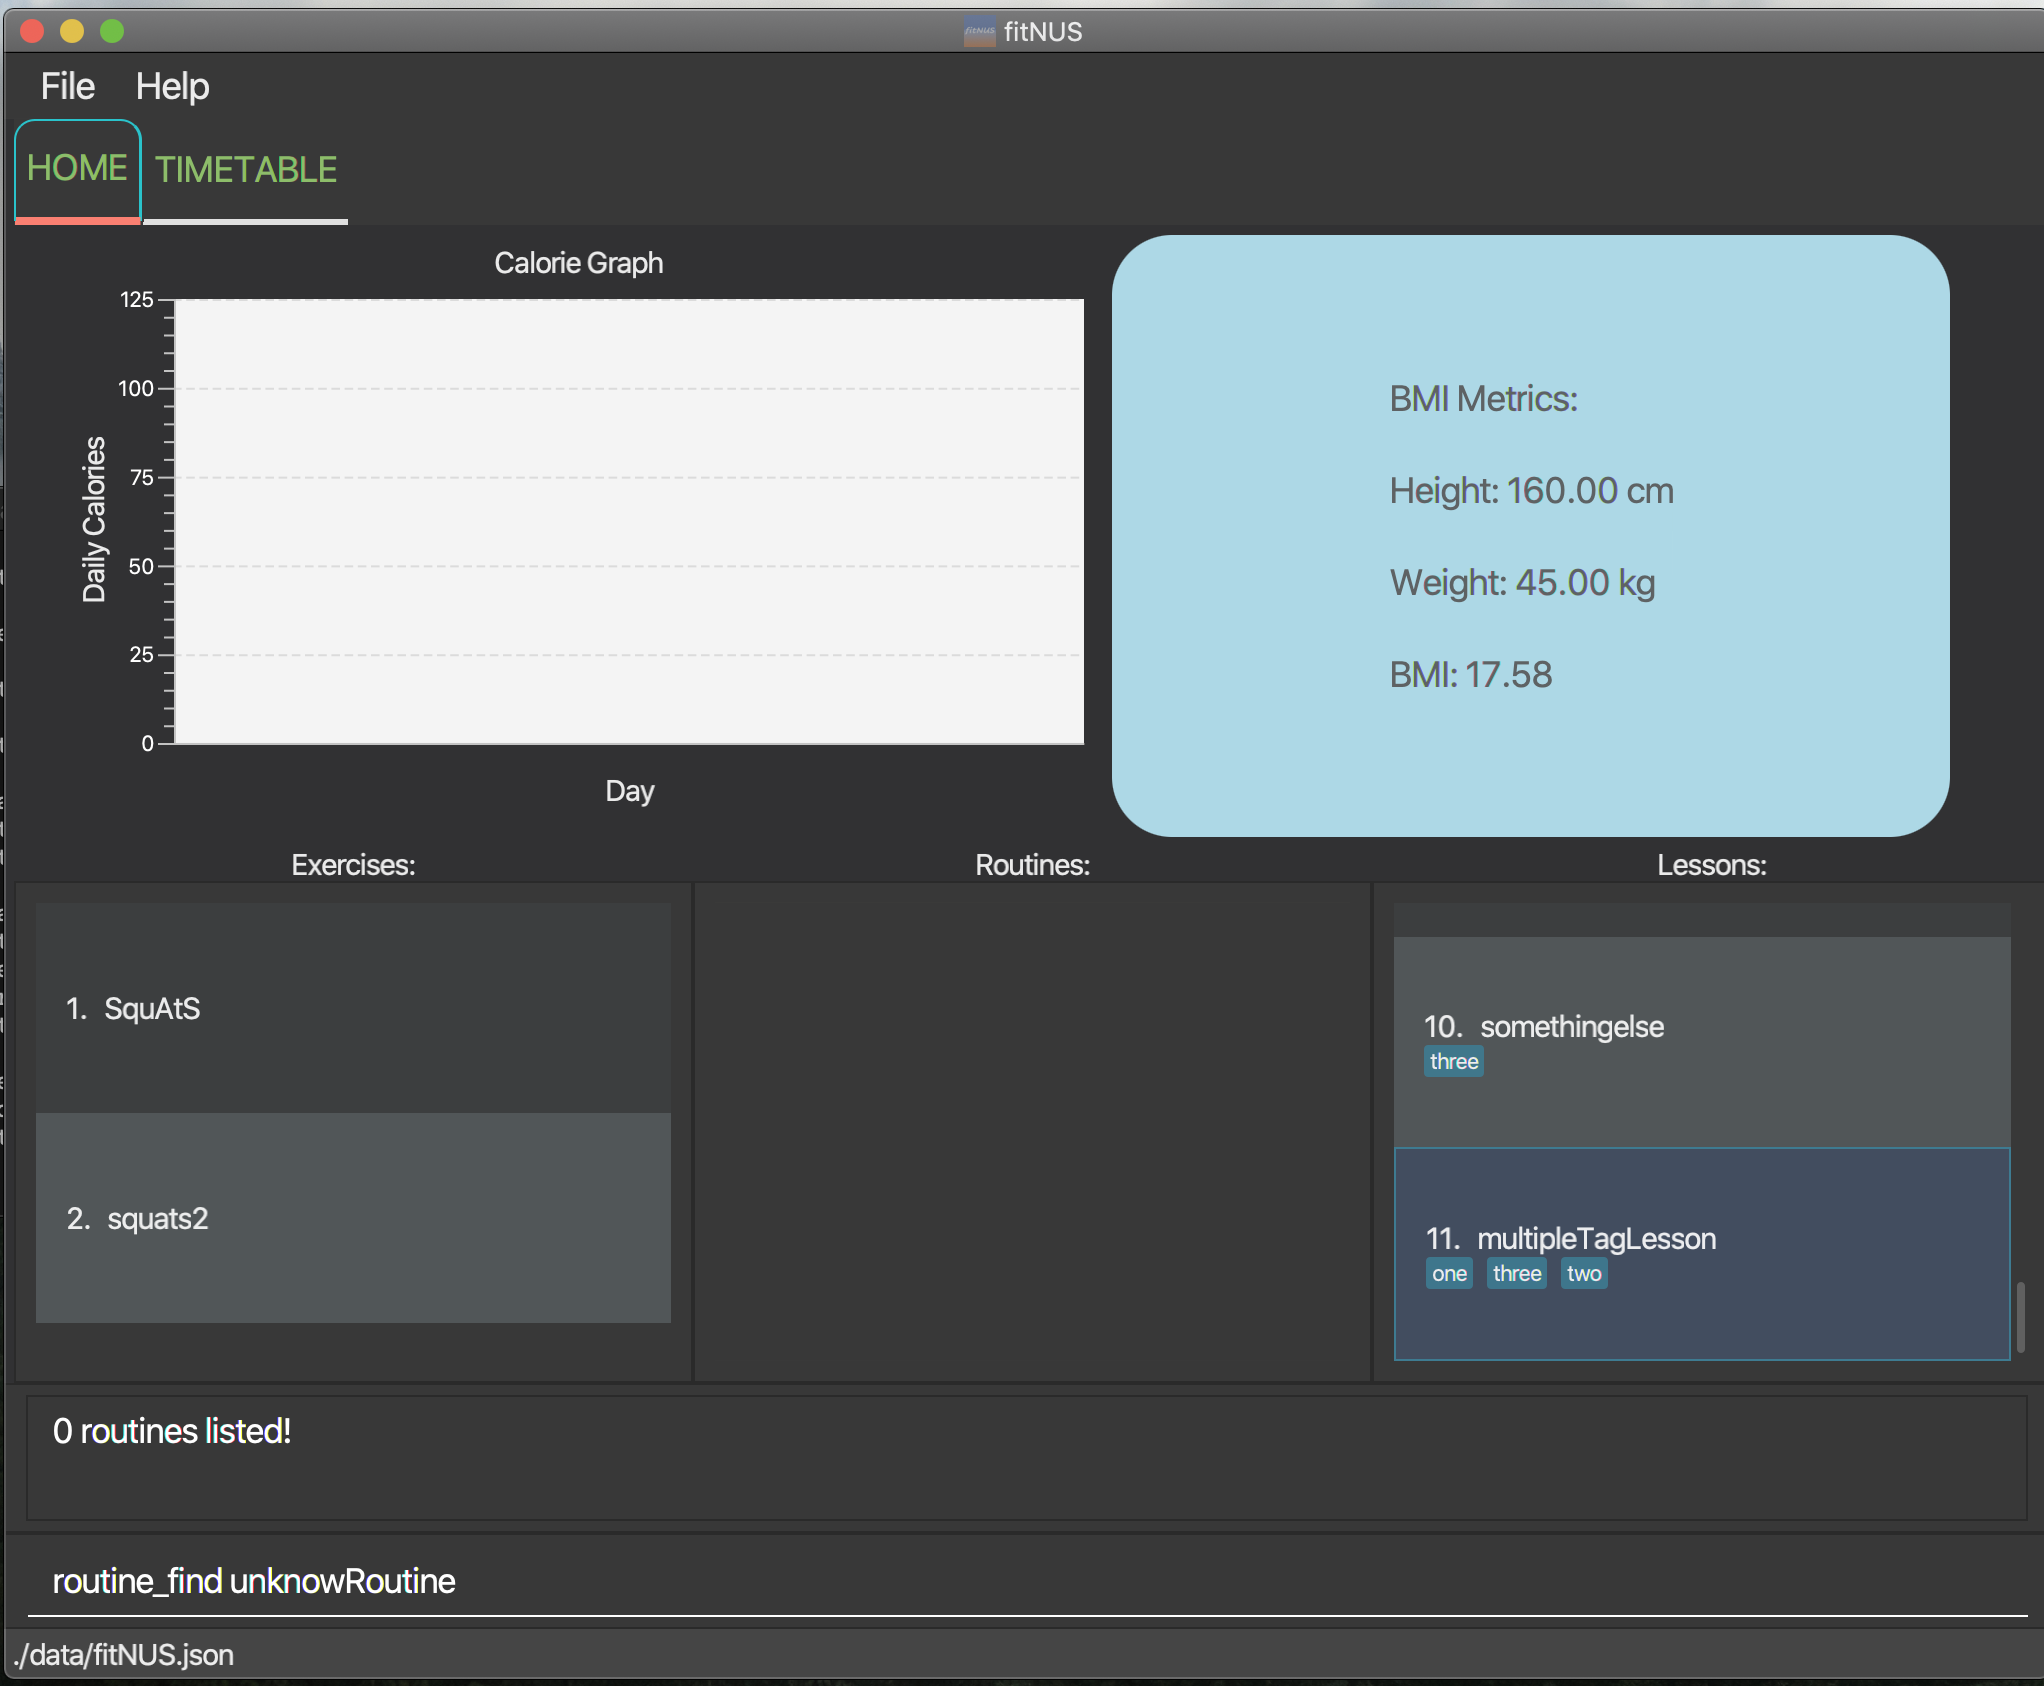2044x1686 pixels.
Task: Click the 'one' tag on multipleTagLesson
Action: 1448,1274
